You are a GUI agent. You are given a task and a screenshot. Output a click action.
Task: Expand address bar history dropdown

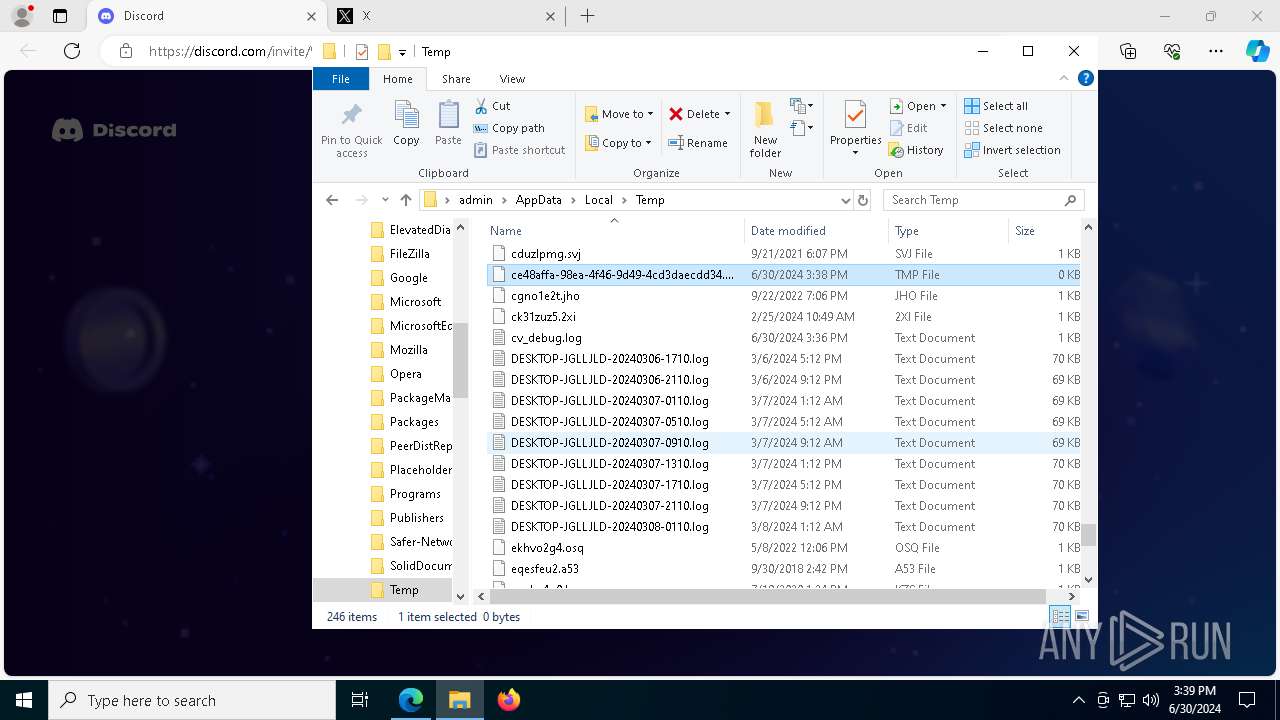(x=846, y=200)
